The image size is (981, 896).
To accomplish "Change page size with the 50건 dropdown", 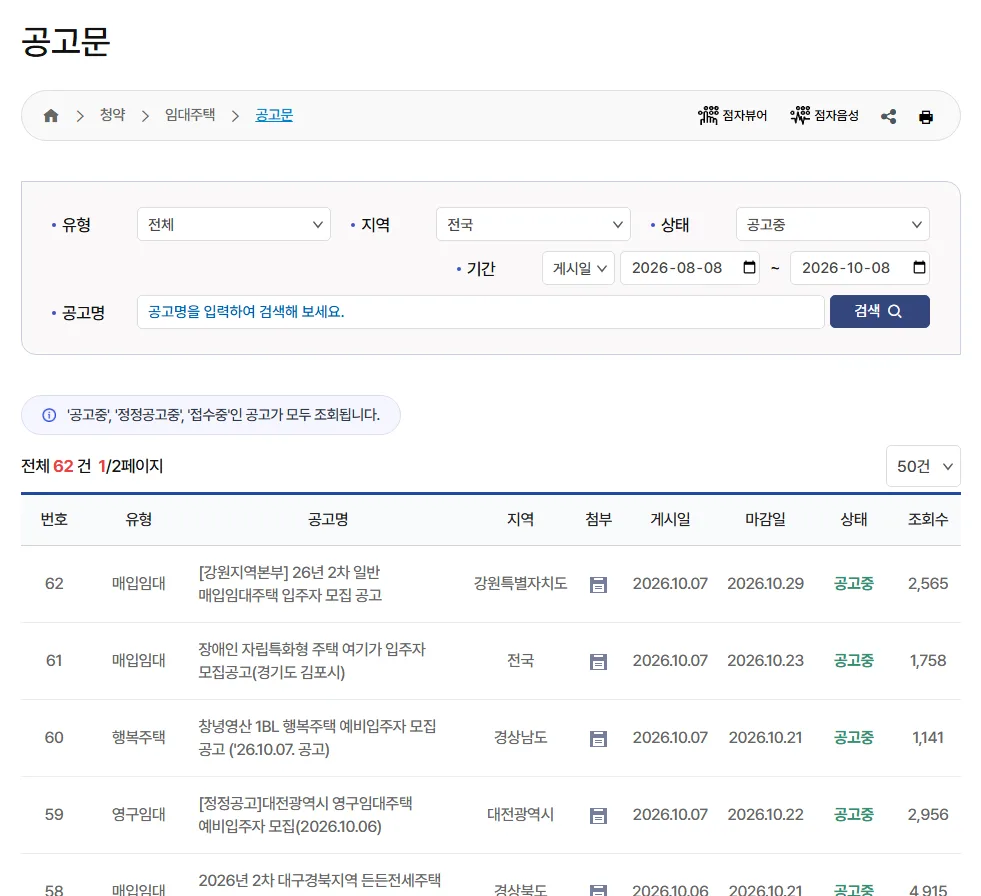I will [x=923, y=466].
